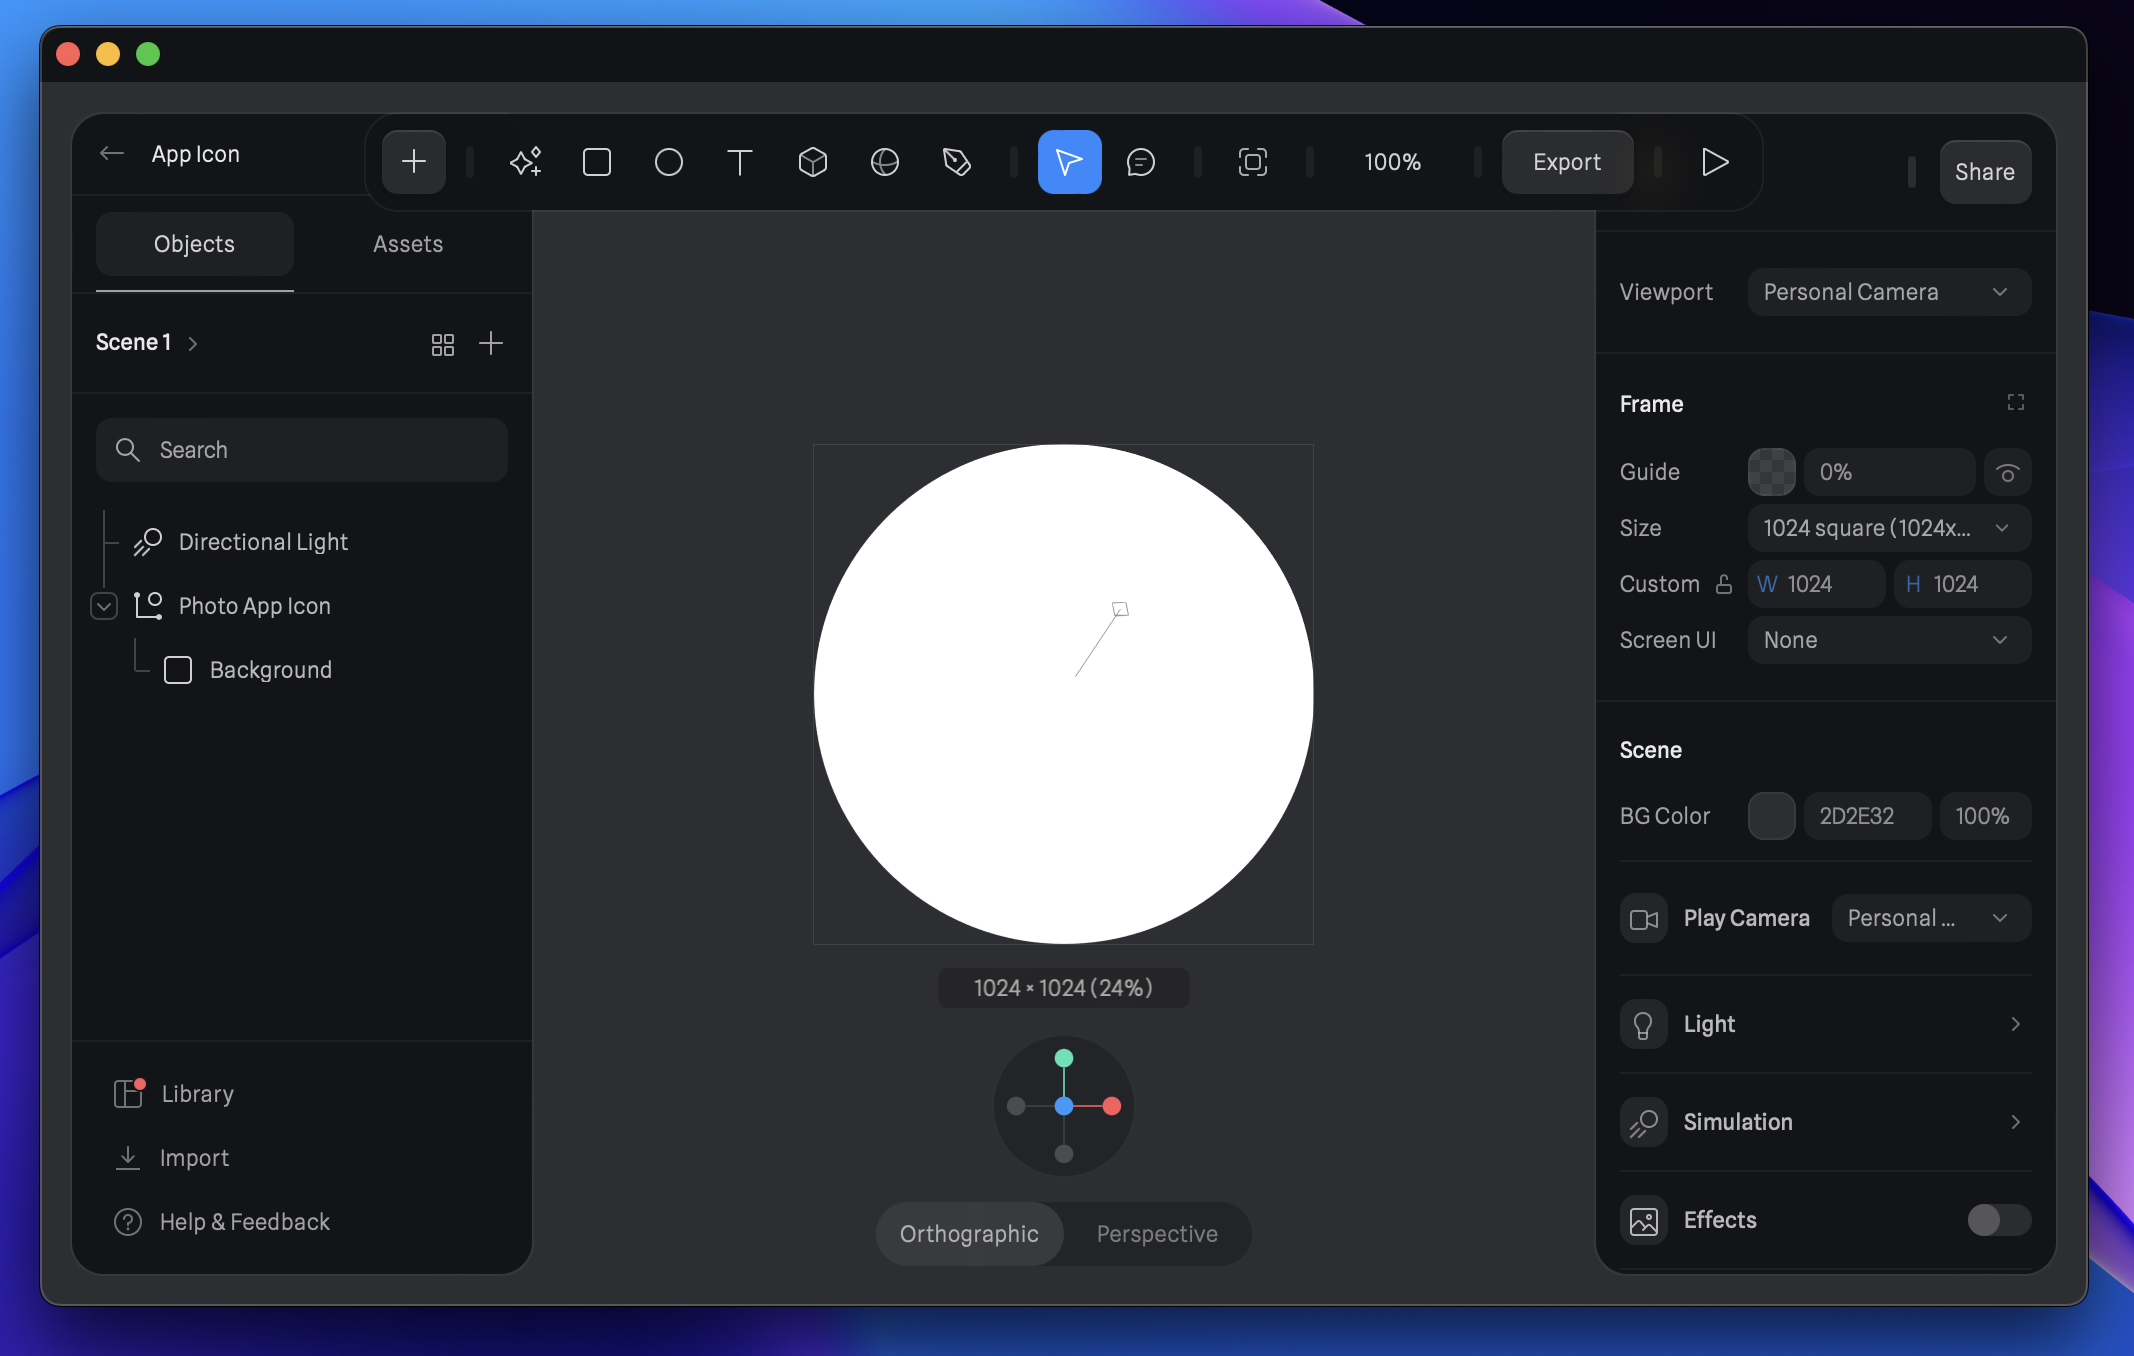Open the Viewport camera dropdown
This screenshot has height=1356, width=2134.
click(x=1888, y=291)
